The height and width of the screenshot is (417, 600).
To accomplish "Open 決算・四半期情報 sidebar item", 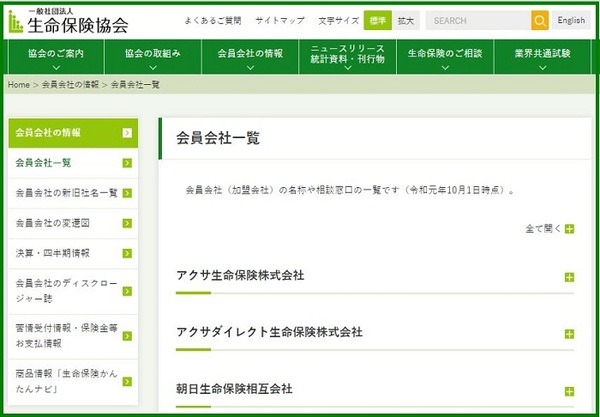I will pos(73,253).
